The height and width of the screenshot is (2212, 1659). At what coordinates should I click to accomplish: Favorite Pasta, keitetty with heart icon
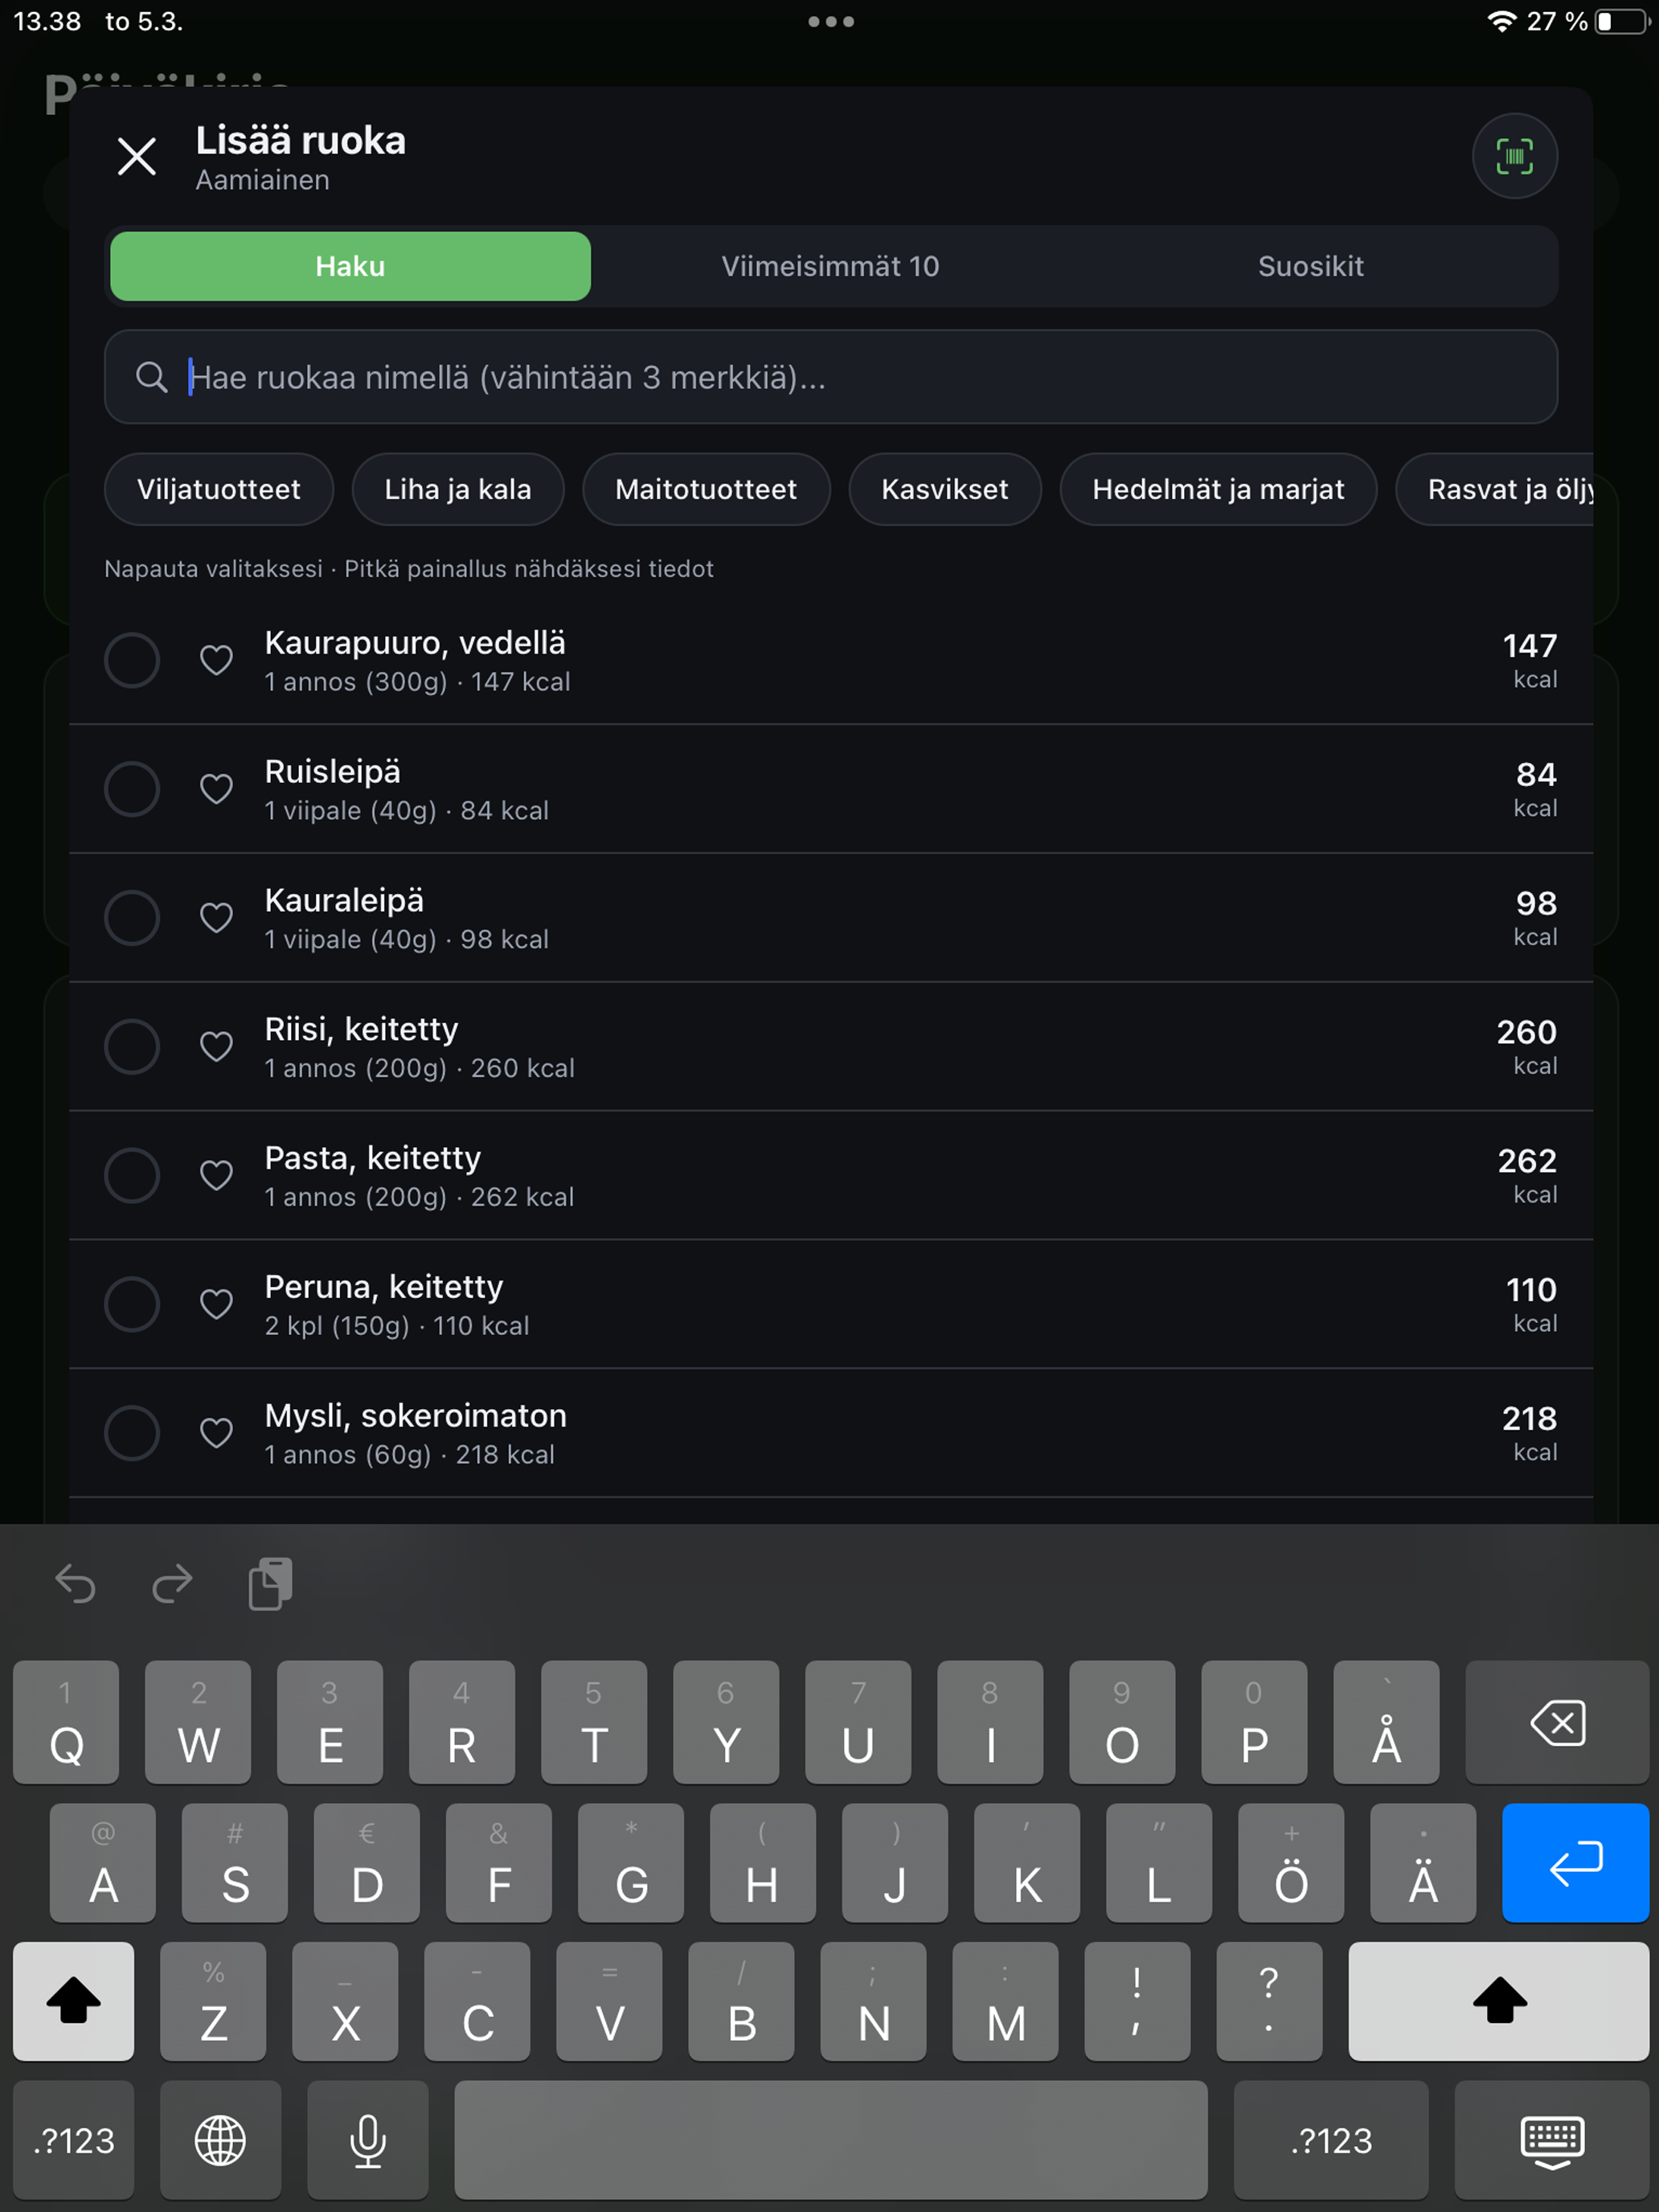click(217, 1175)
